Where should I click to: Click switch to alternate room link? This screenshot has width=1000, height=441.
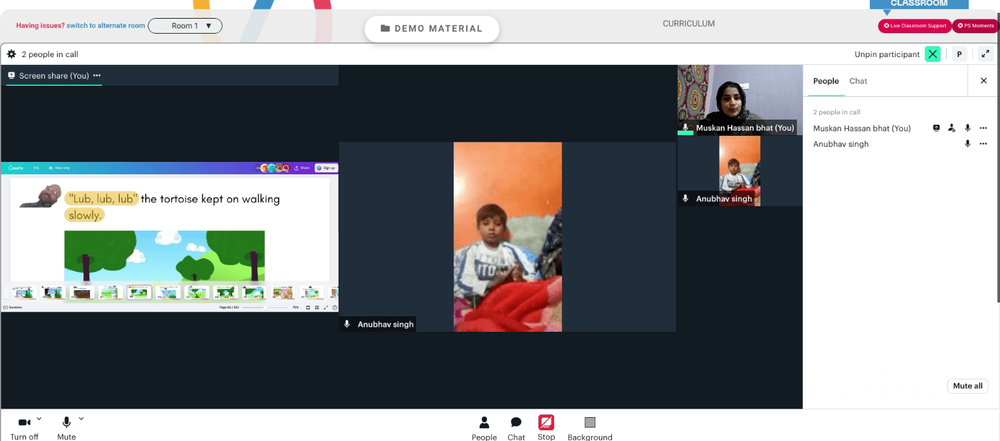coord(107,26)
